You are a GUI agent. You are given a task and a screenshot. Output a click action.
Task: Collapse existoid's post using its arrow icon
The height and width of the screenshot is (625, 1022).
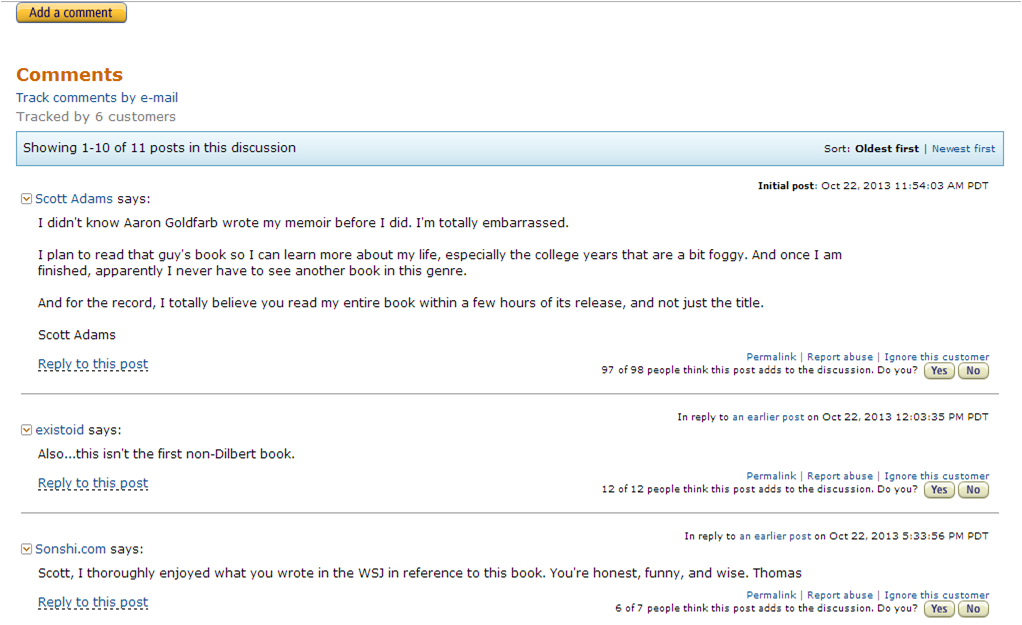click(x=26, y=430)
